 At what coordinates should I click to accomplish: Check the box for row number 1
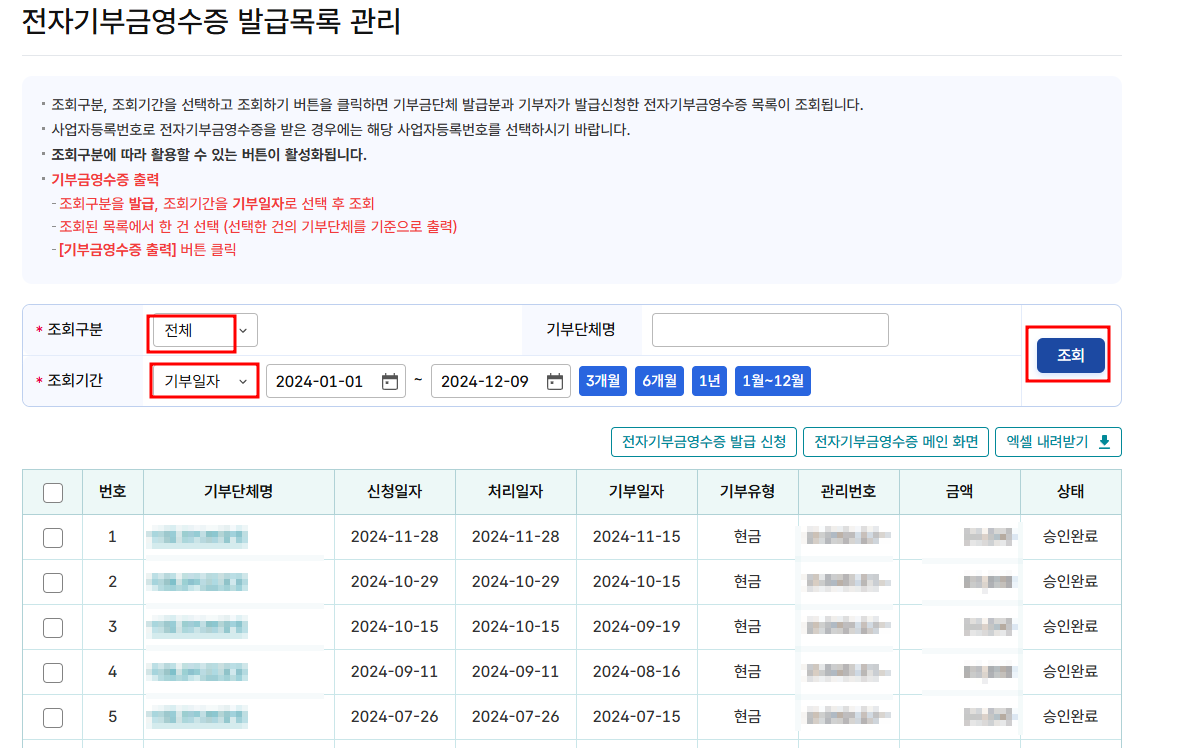(x=53, y=537)
